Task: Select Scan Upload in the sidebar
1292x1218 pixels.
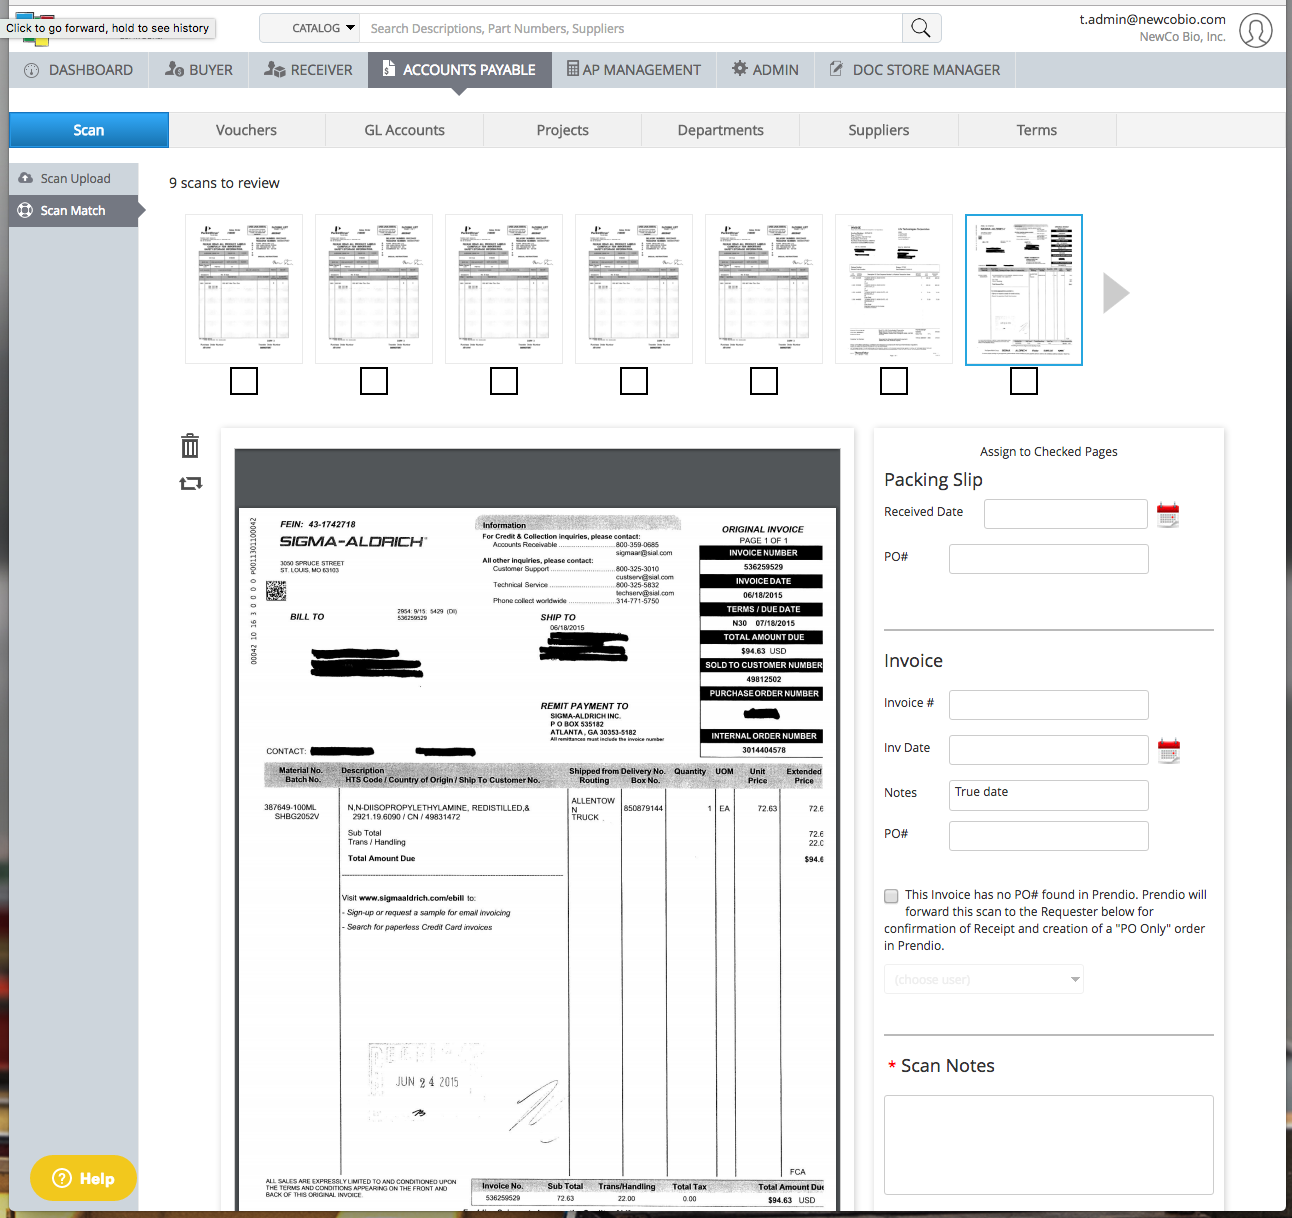Action: pyautogui.click(x=74, y=179)
